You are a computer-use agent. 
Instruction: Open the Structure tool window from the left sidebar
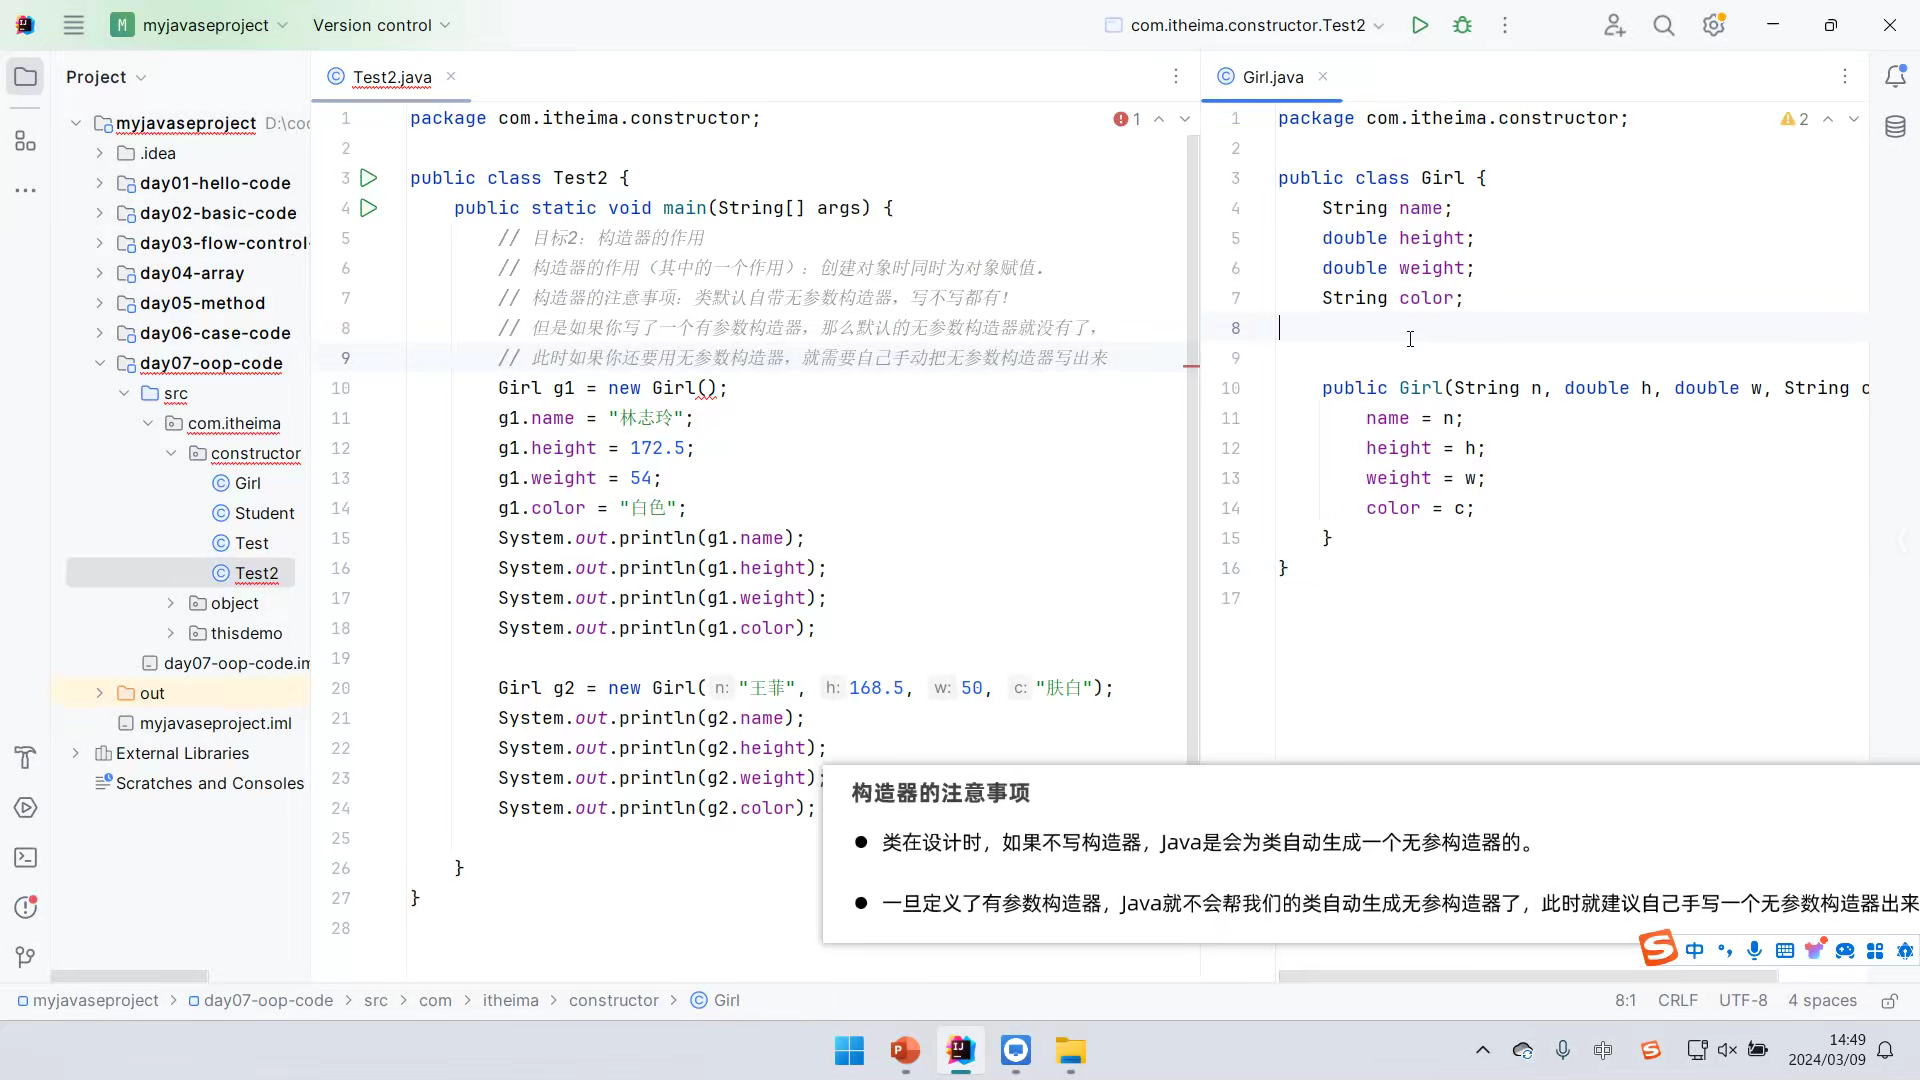[26, 141]
